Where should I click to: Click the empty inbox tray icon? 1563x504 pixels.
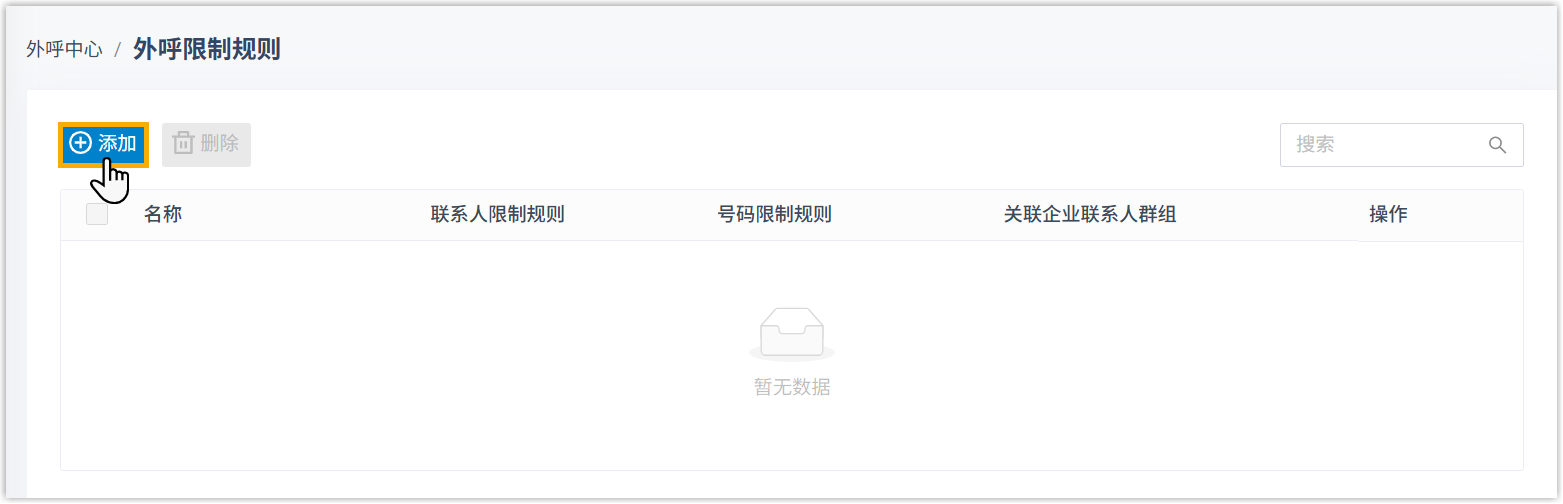pos(791,334)
